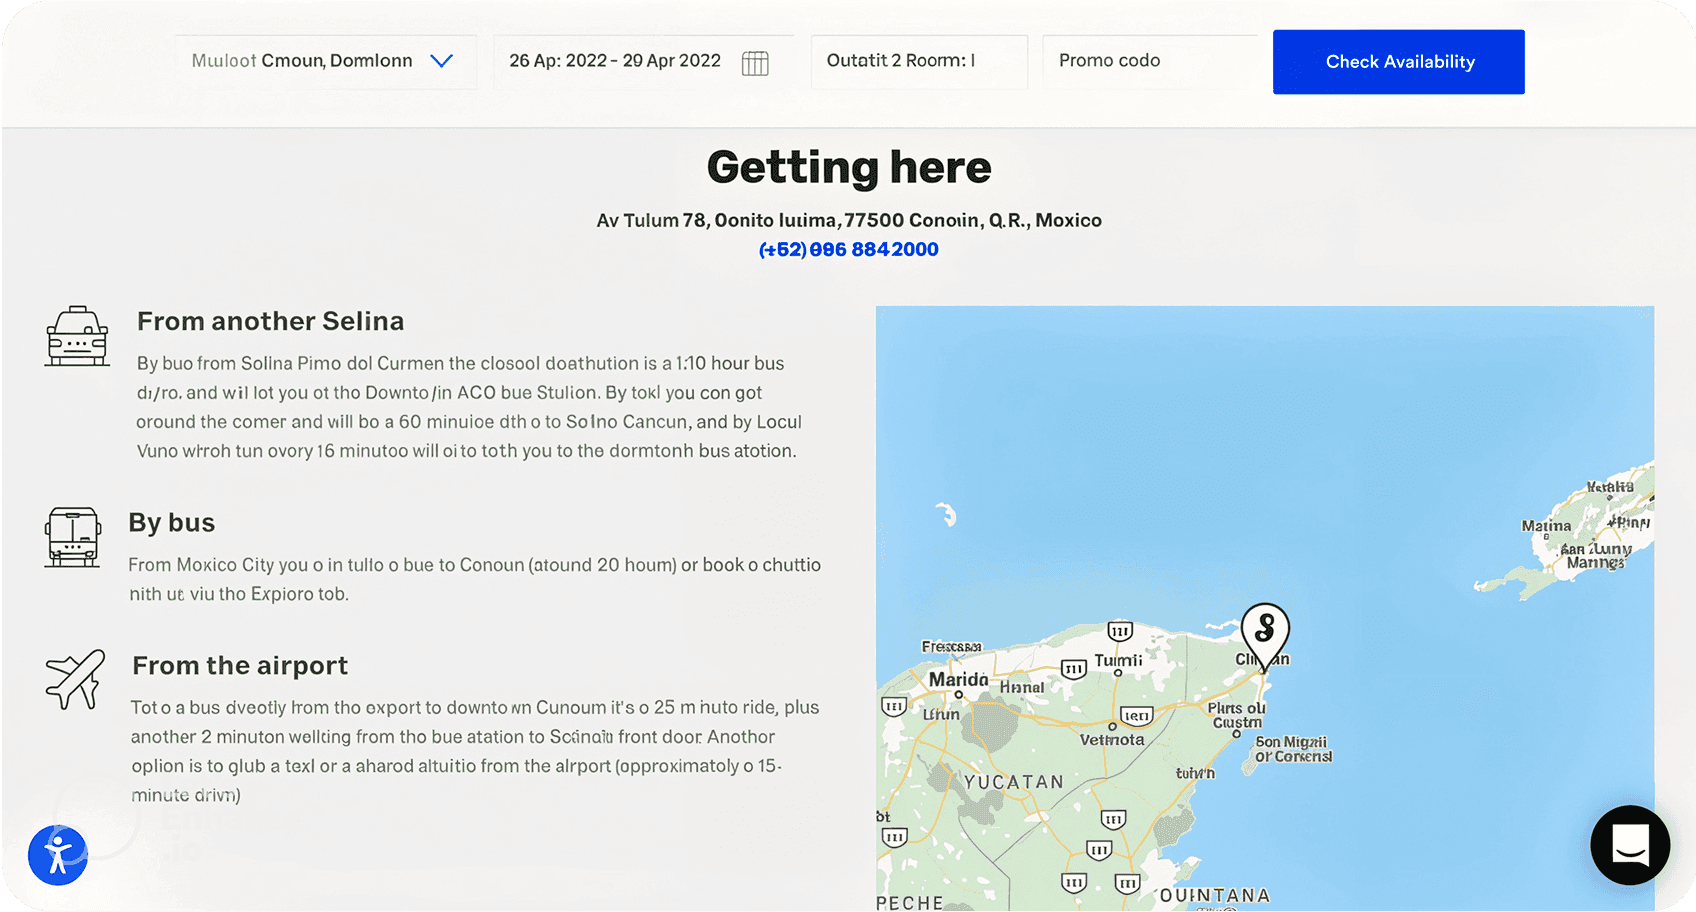
Task: Click the location name text in the selector
Action: pyautogui.click(x=302, y=61)
